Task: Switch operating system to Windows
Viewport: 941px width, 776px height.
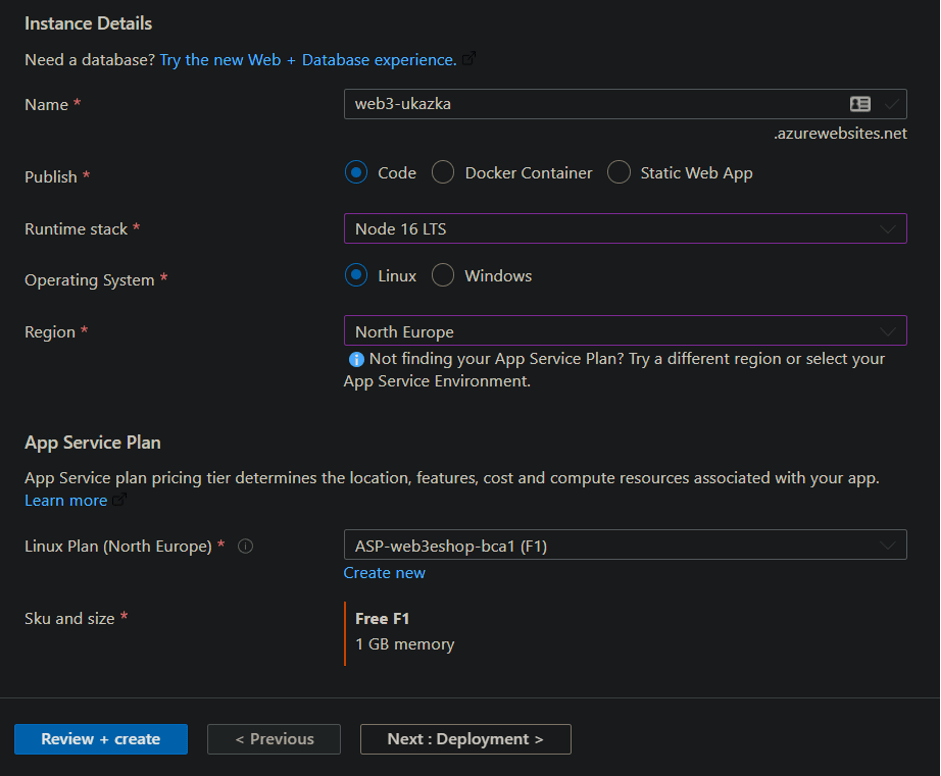Action: pyautogui.click(x=443, y=276)
